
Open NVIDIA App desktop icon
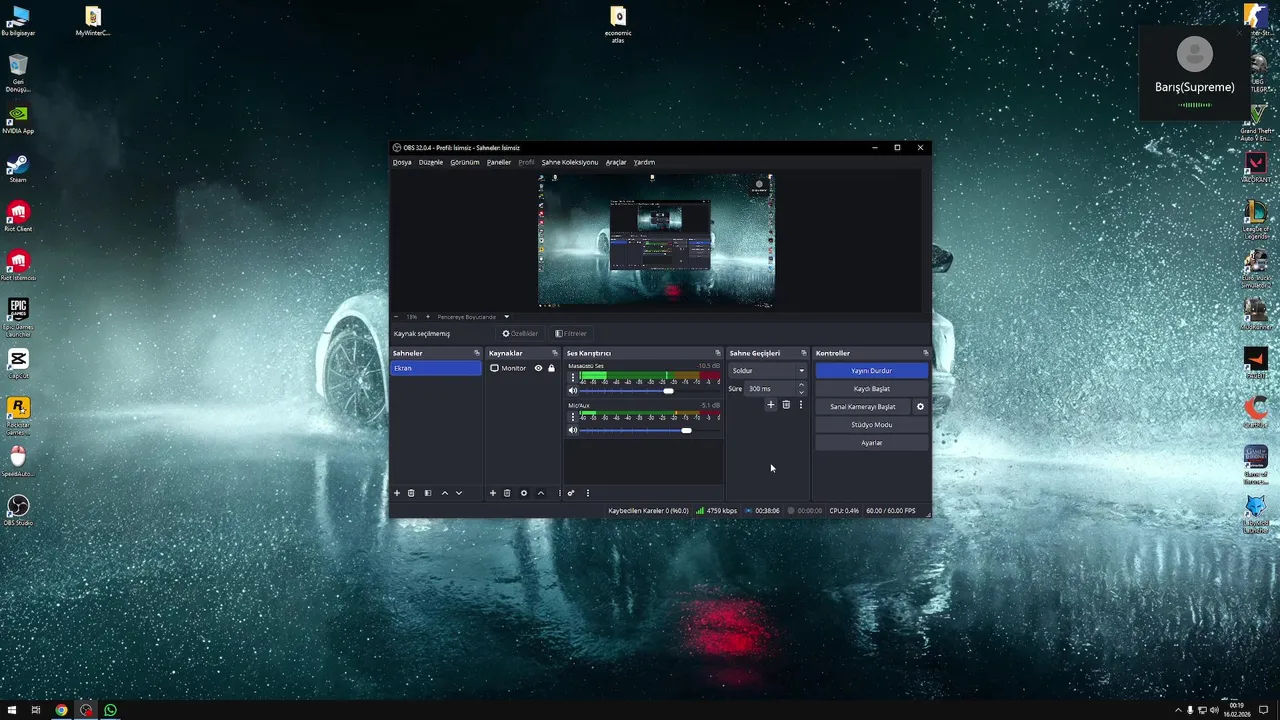tap(18, 119)
